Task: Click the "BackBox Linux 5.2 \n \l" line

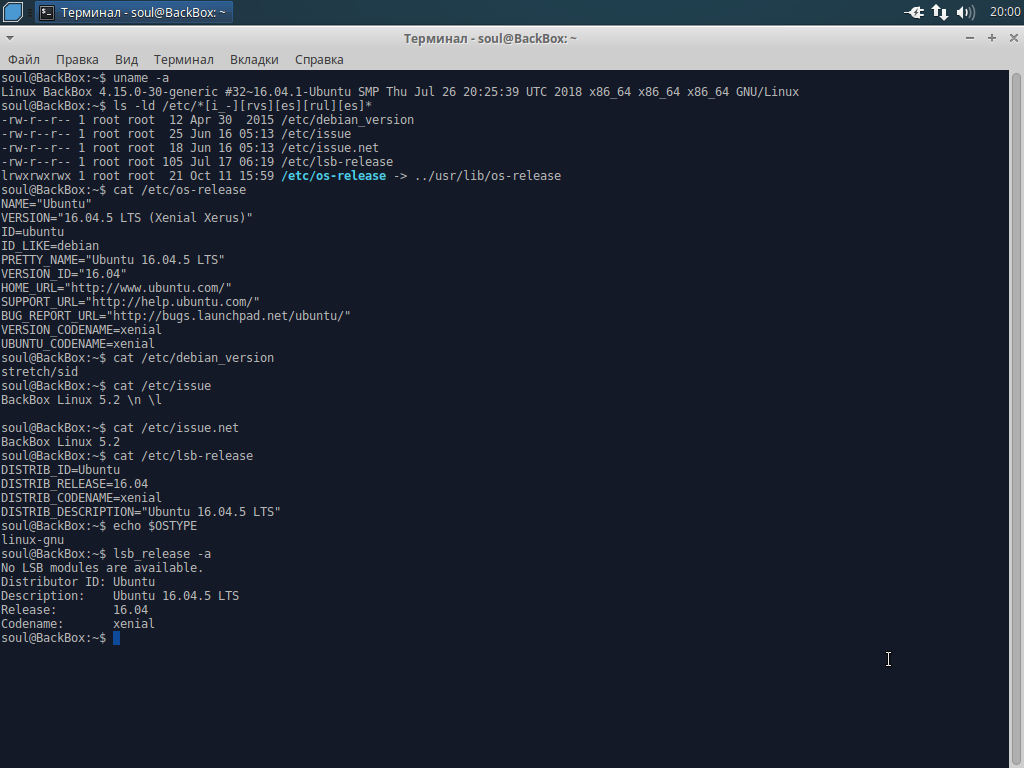Action: coord(81,400)
